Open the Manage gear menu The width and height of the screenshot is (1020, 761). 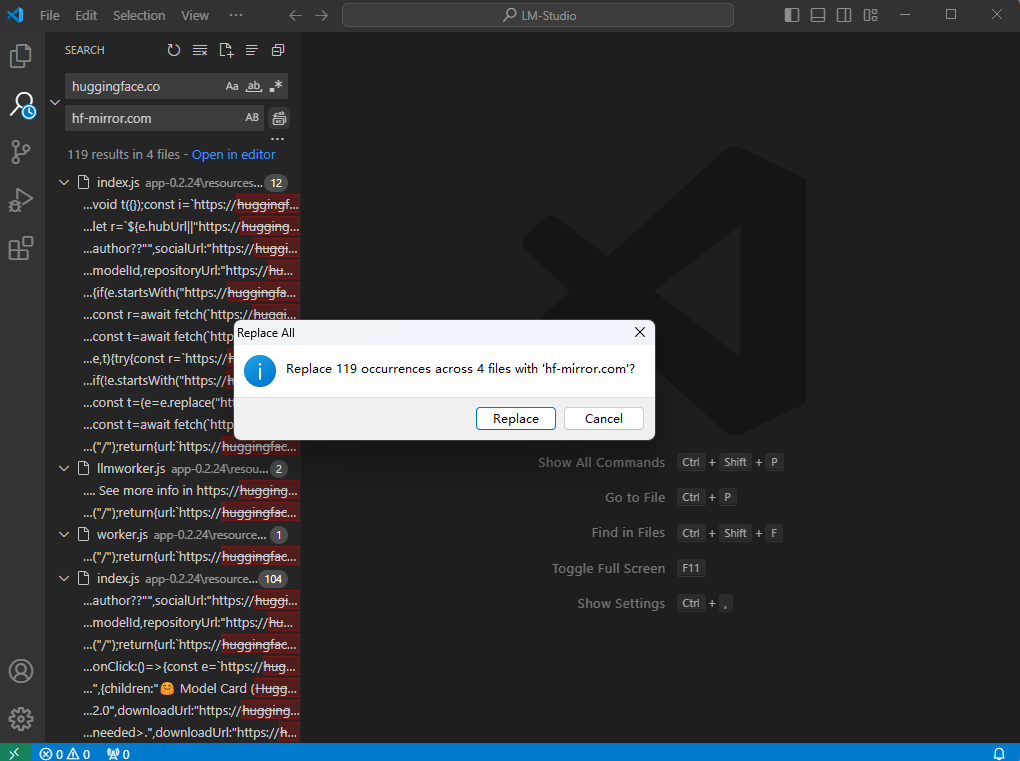pyautogui.click(x=21, y=719)
